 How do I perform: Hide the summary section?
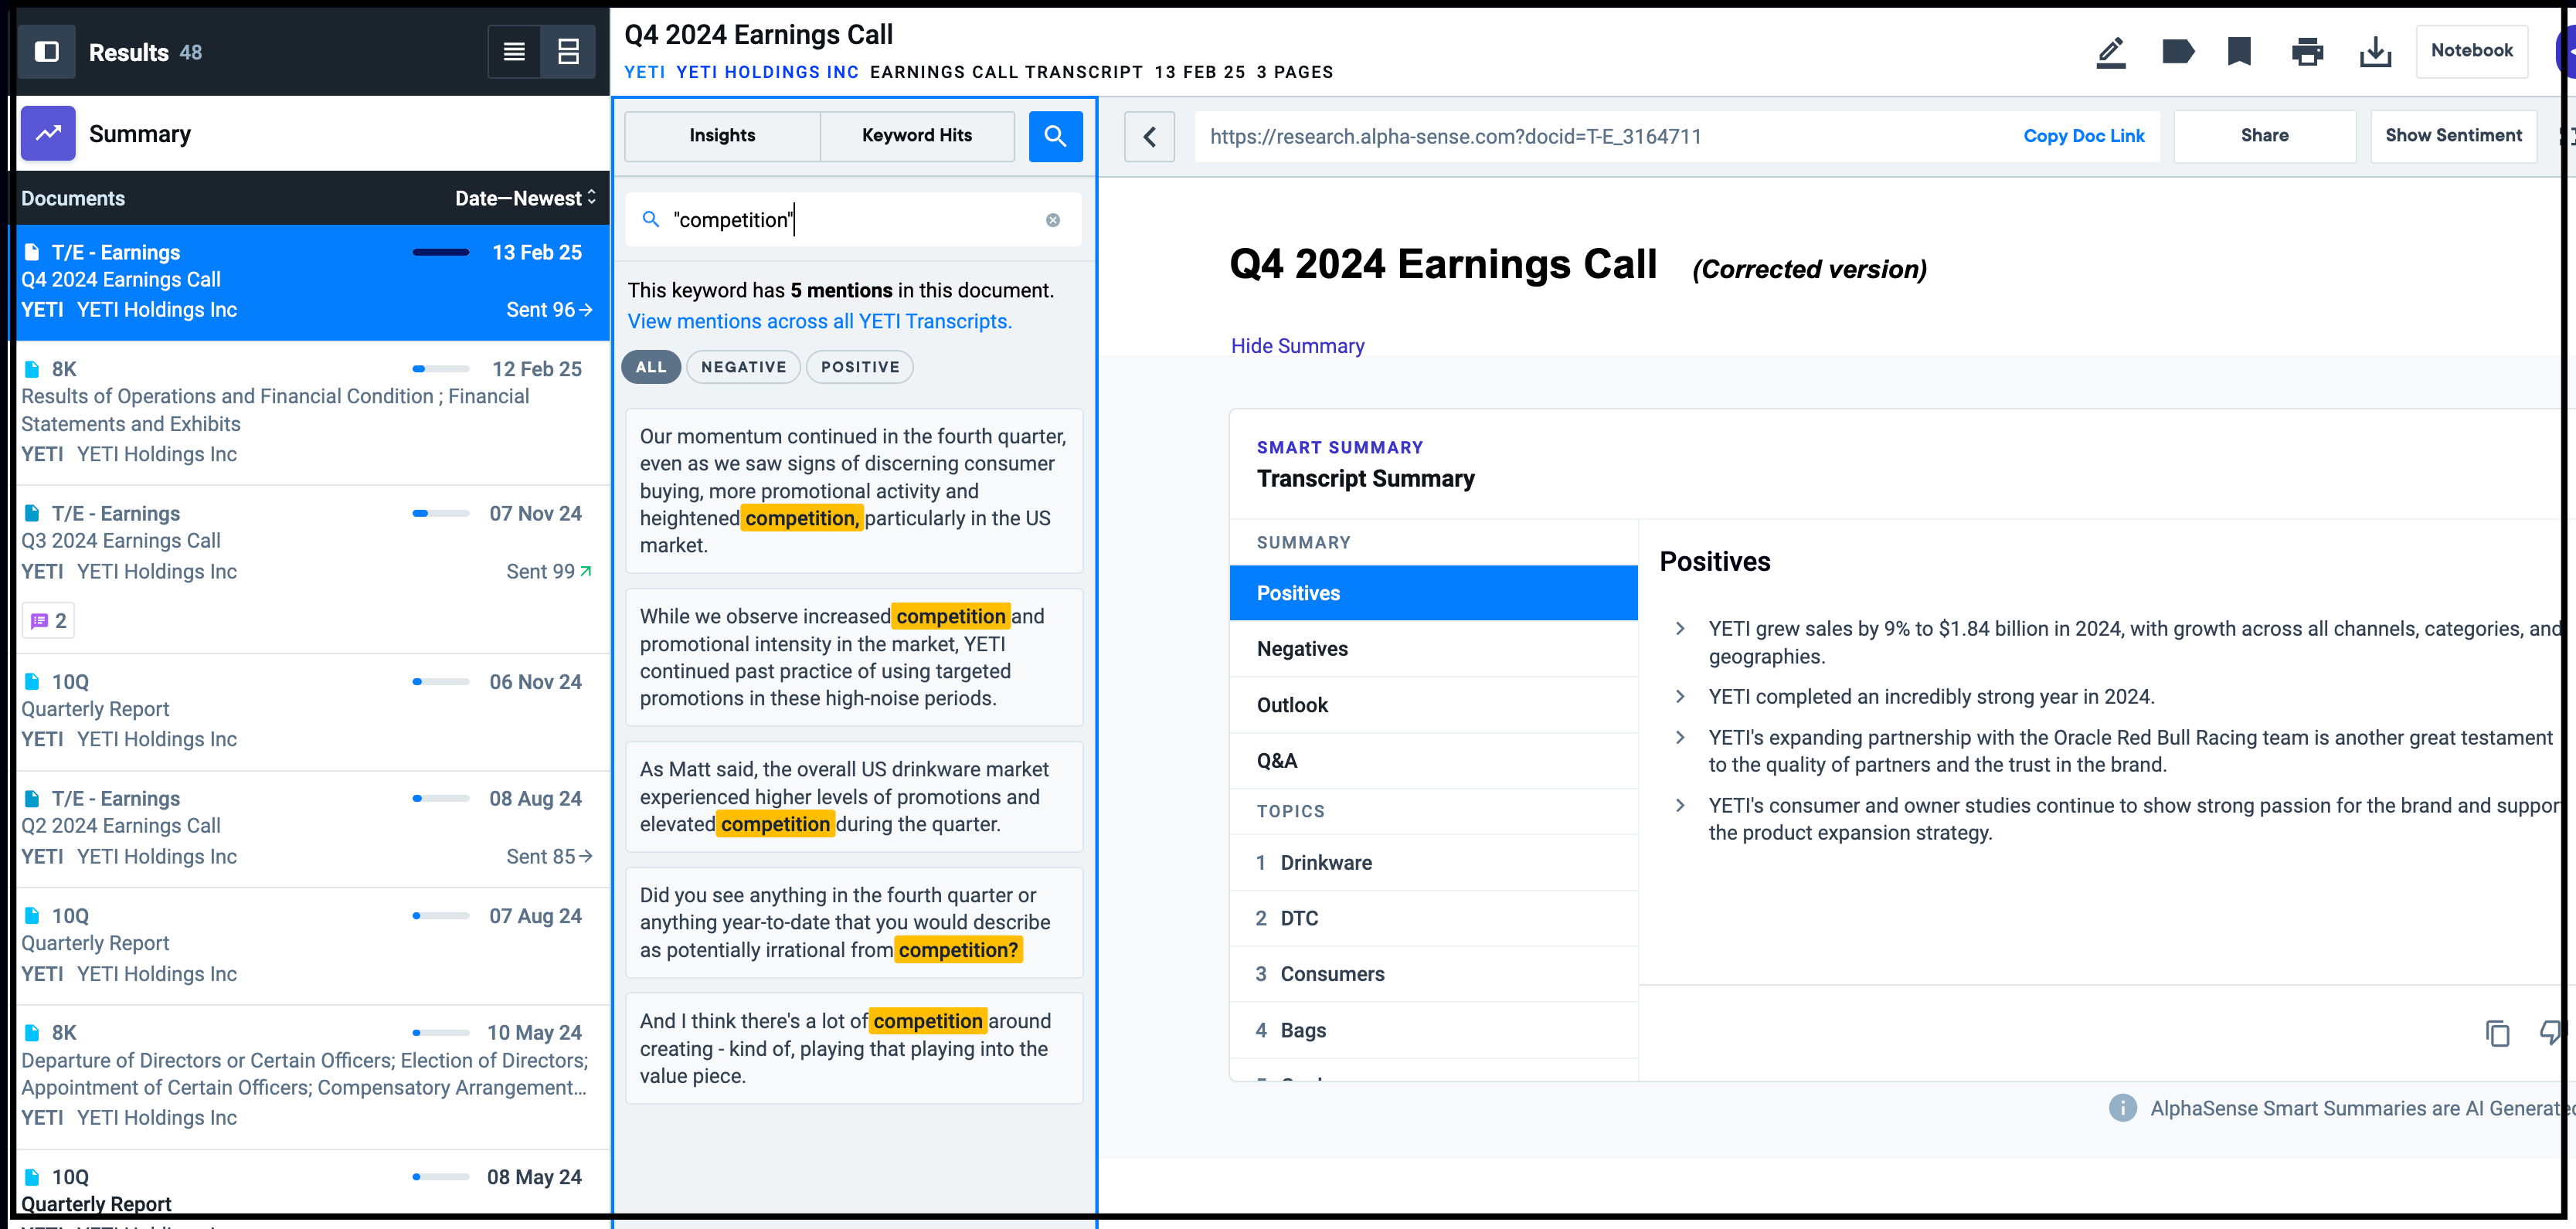[1297, 346]
